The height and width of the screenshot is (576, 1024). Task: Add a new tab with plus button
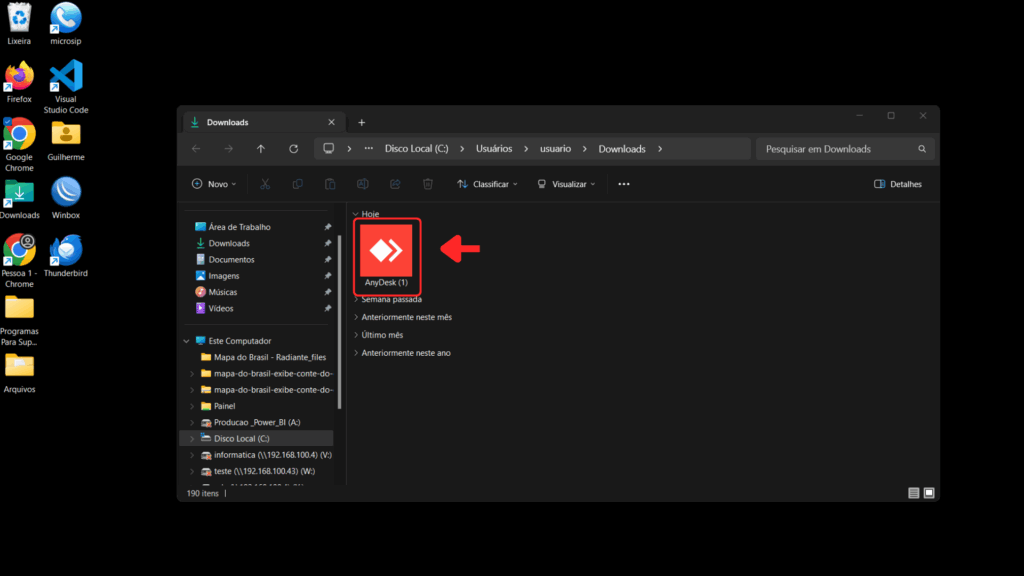pos(361,122)
